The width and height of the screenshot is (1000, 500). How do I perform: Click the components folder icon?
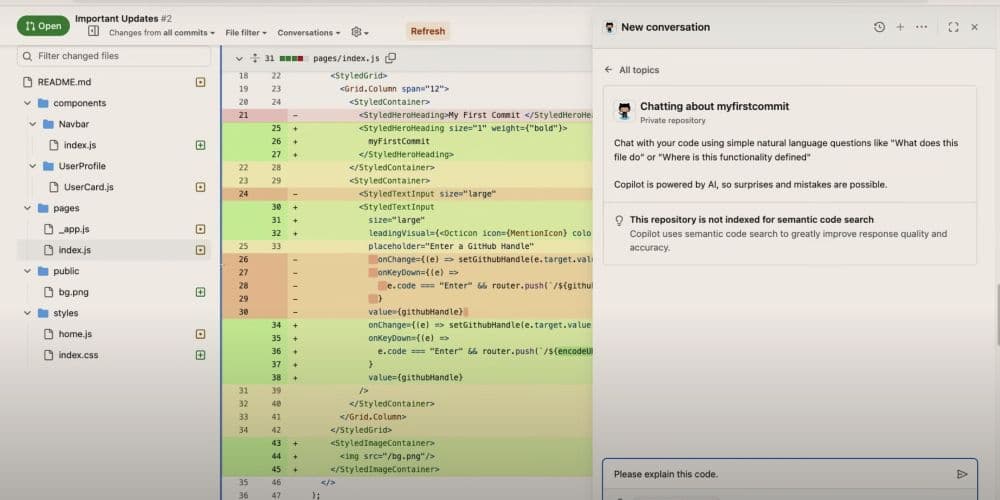[x=43, y=103]
